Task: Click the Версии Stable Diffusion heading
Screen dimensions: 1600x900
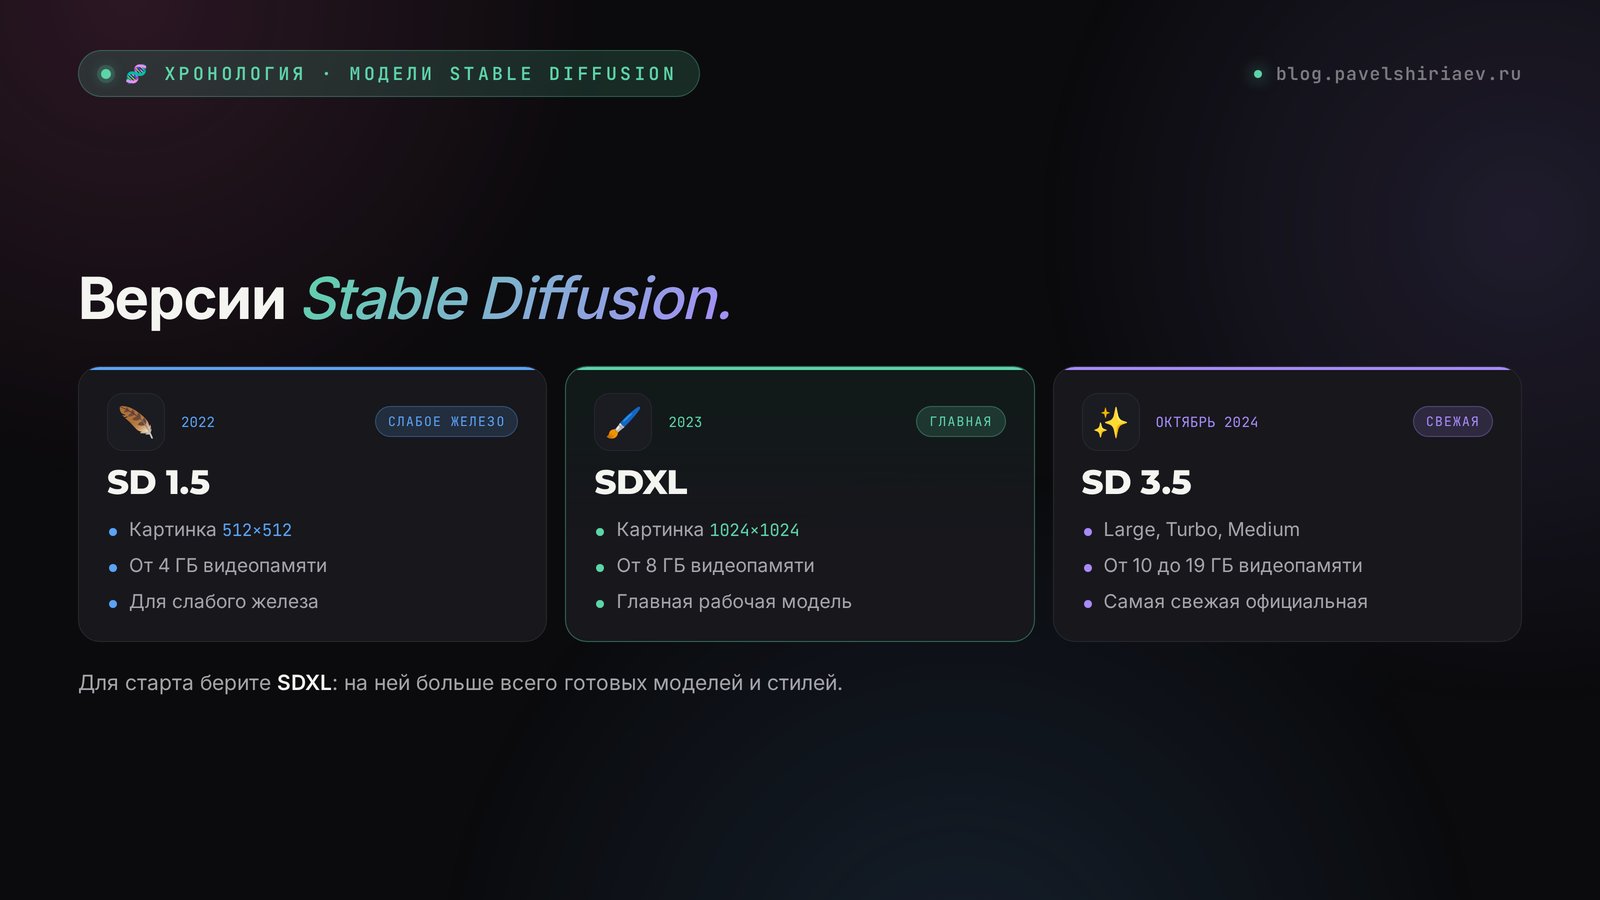Action: pos(405,299)
